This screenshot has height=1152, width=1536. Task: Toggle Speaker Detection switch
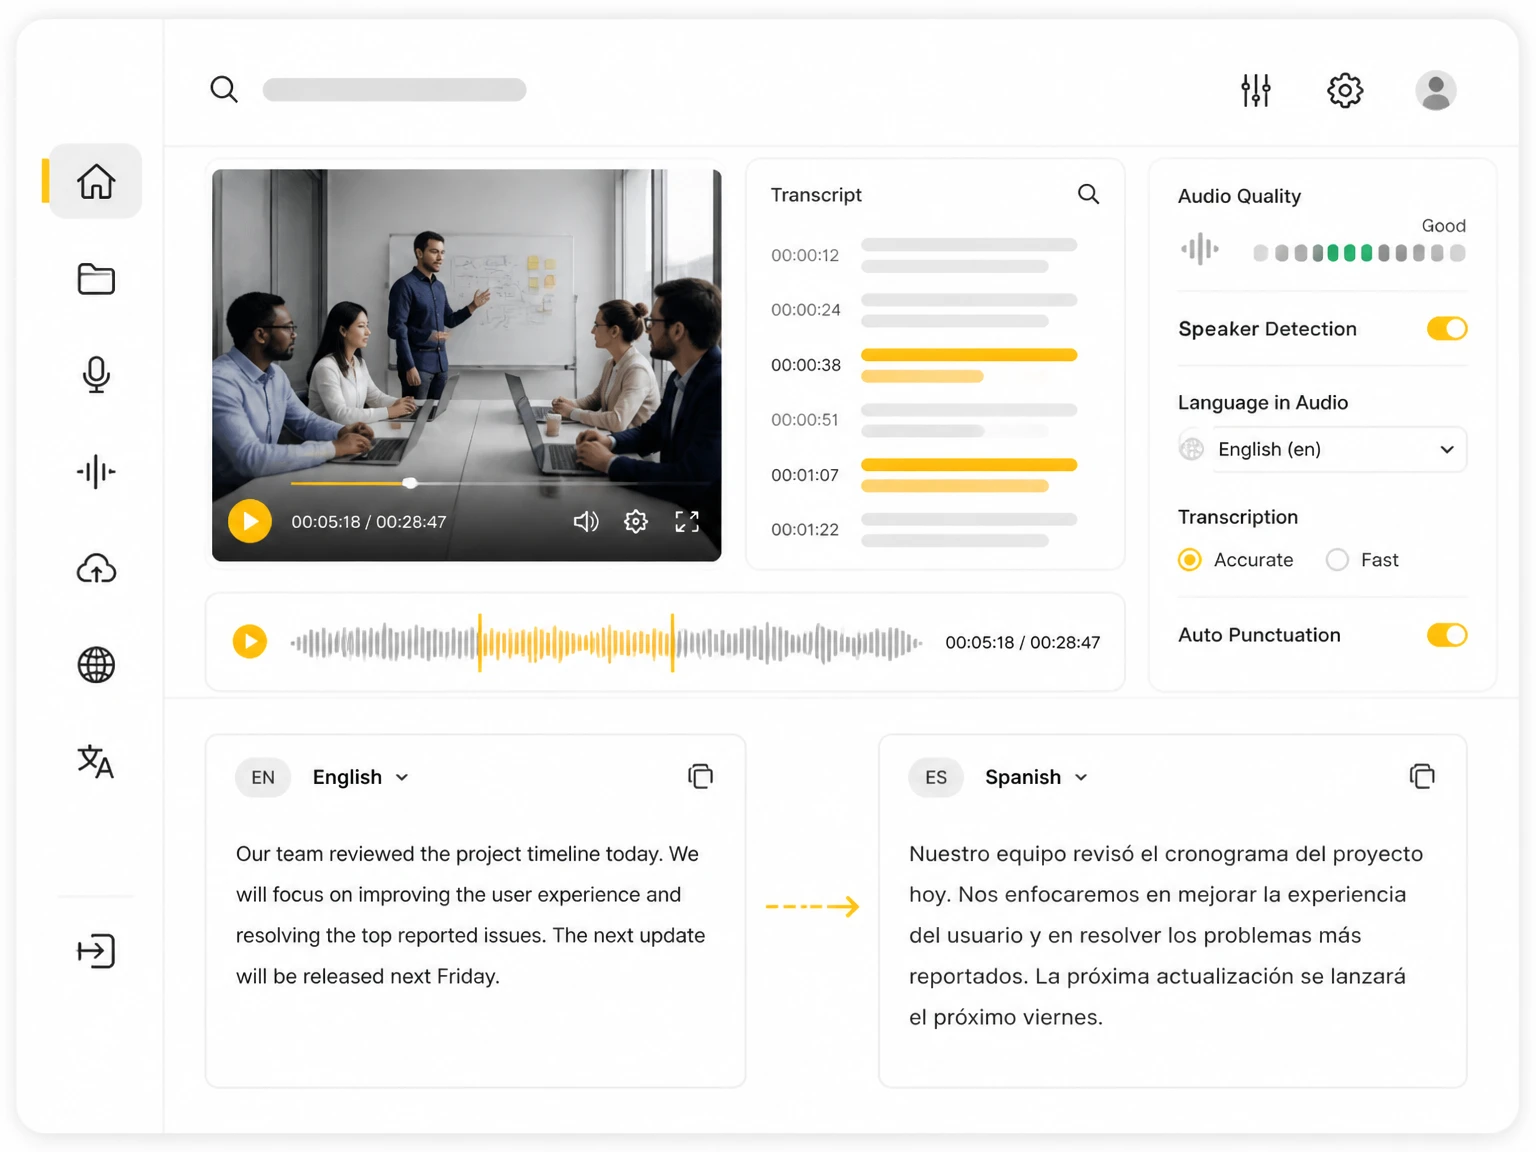point(1447,328)
